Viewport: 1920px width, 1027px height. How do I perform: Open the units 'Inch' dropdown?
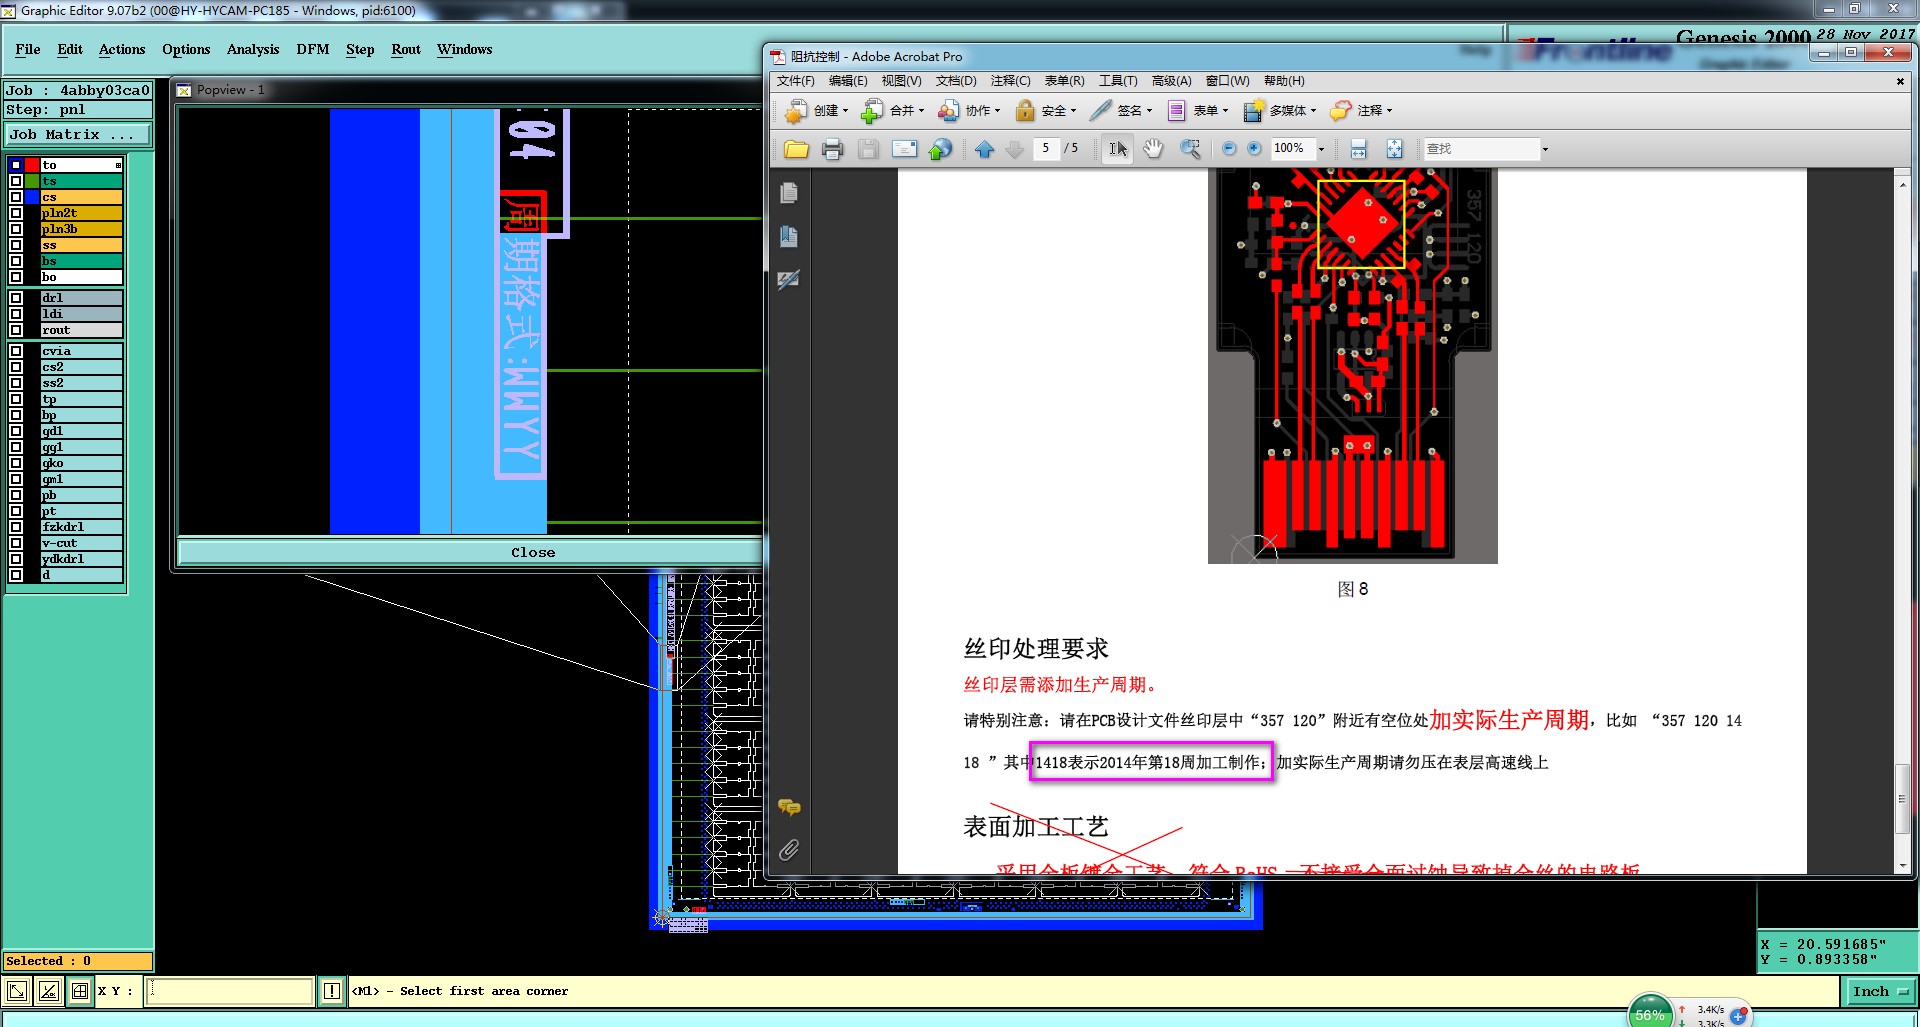coord(1879,992)
